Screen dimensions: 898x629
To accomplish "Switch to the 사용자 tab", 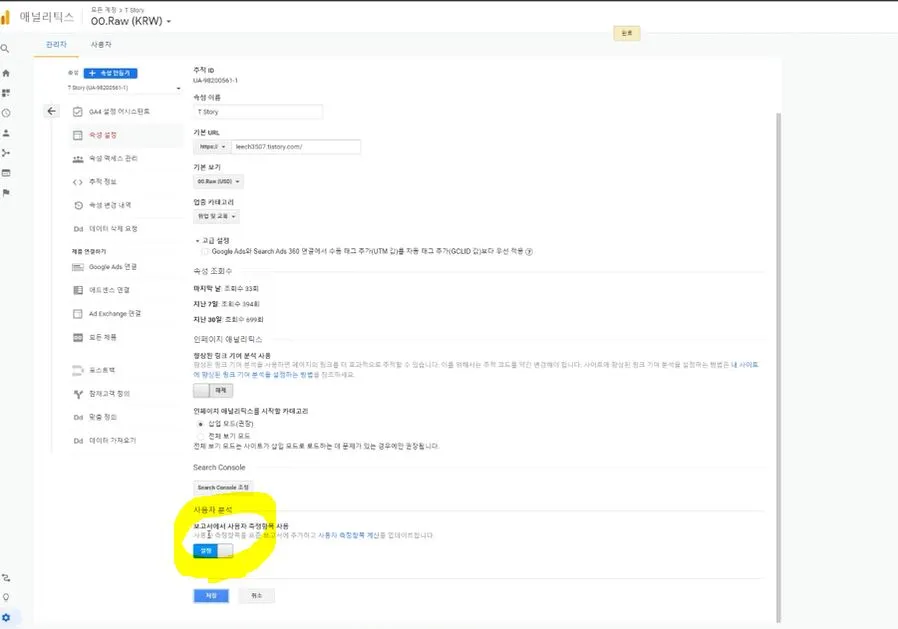I will click(101, 45).
